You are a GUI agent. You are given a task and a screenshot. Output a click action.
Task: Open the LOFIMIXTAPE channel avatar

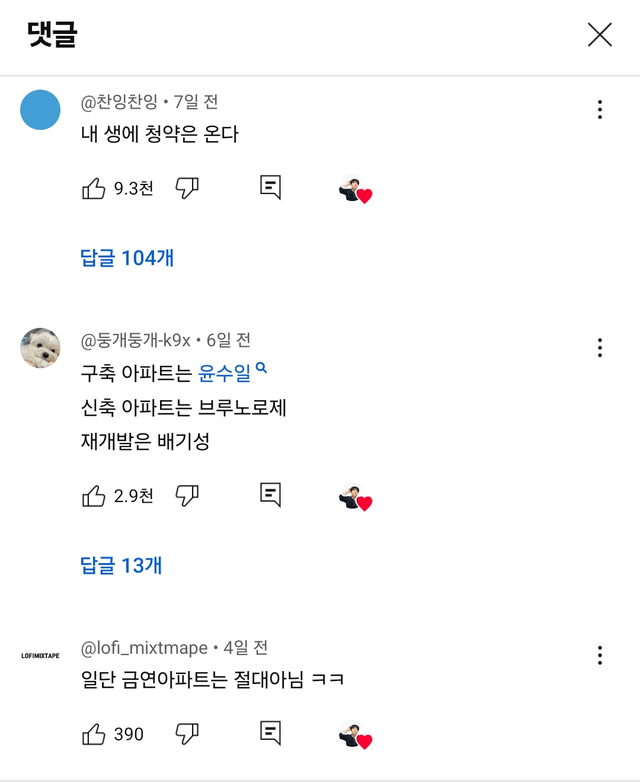coord(41,656)
